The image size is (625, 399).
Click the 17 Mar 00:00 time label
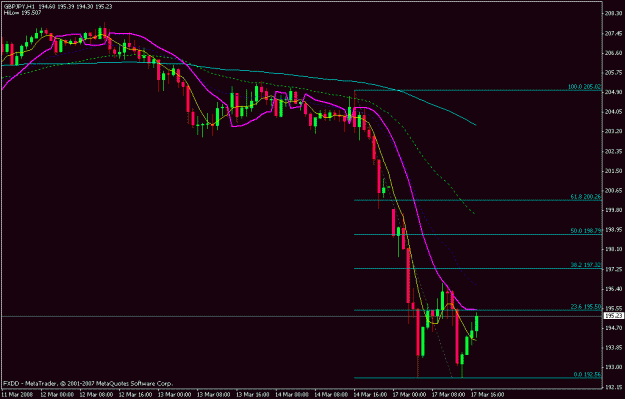[x=409, y=395]
